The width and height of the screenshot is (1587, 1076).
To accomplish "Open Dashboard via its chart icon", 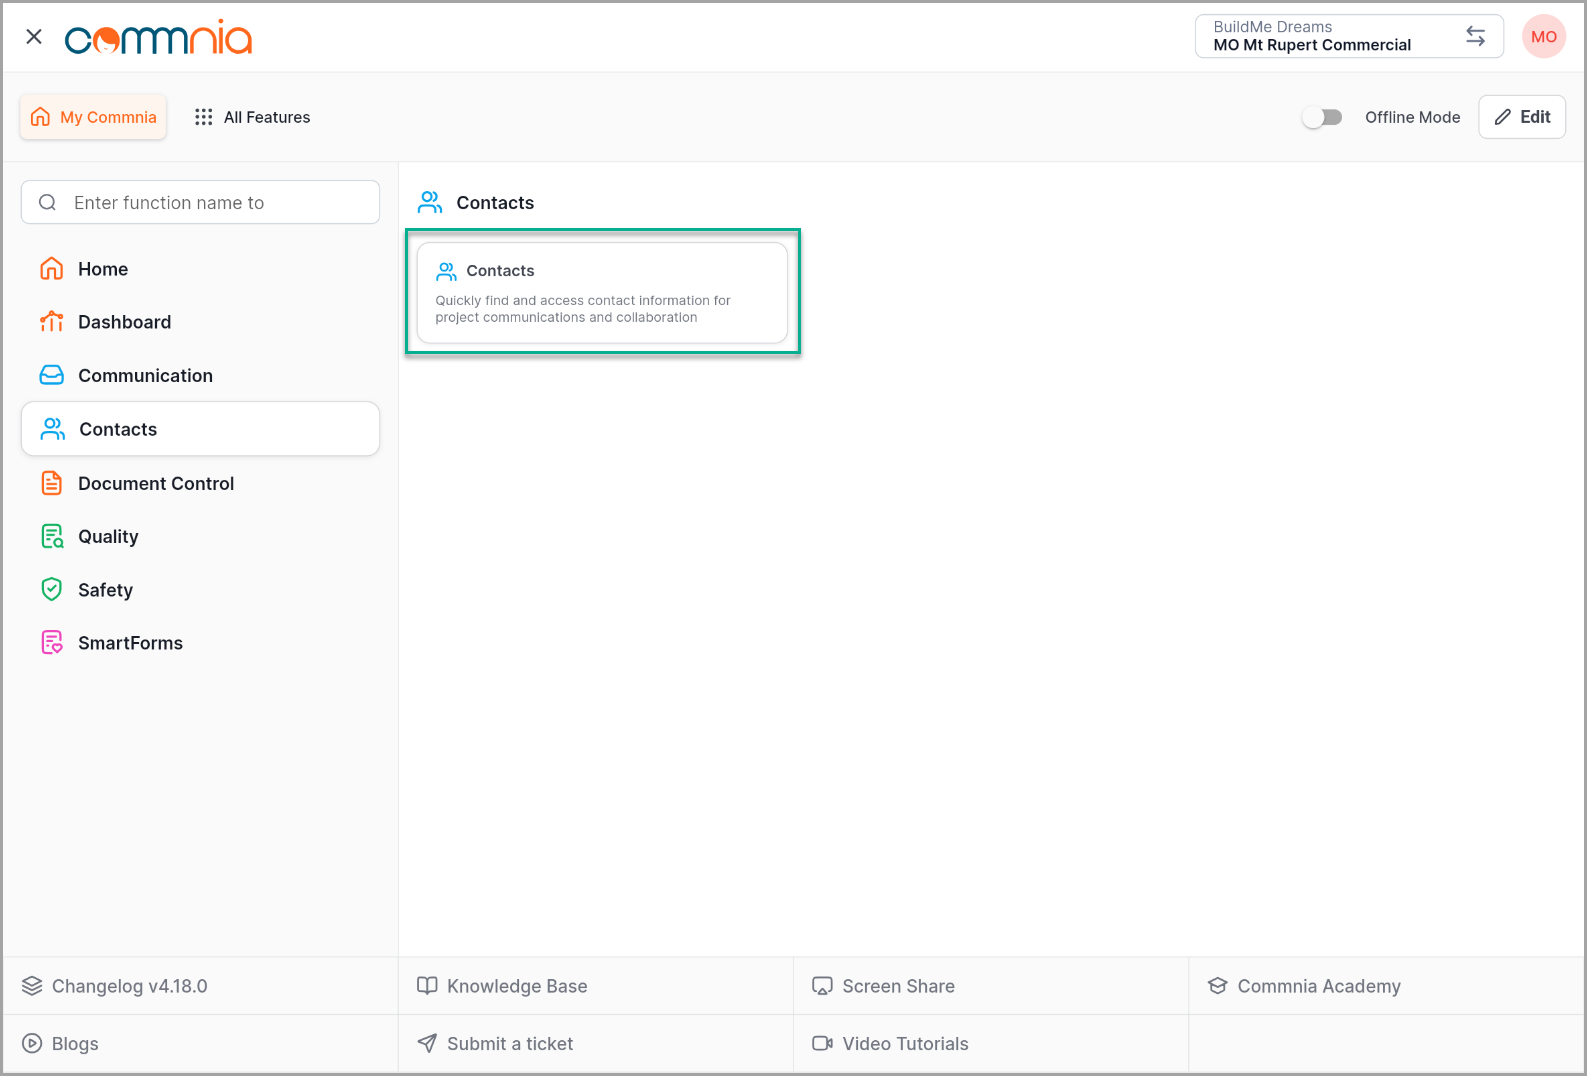I will click(x=51, y=322).
